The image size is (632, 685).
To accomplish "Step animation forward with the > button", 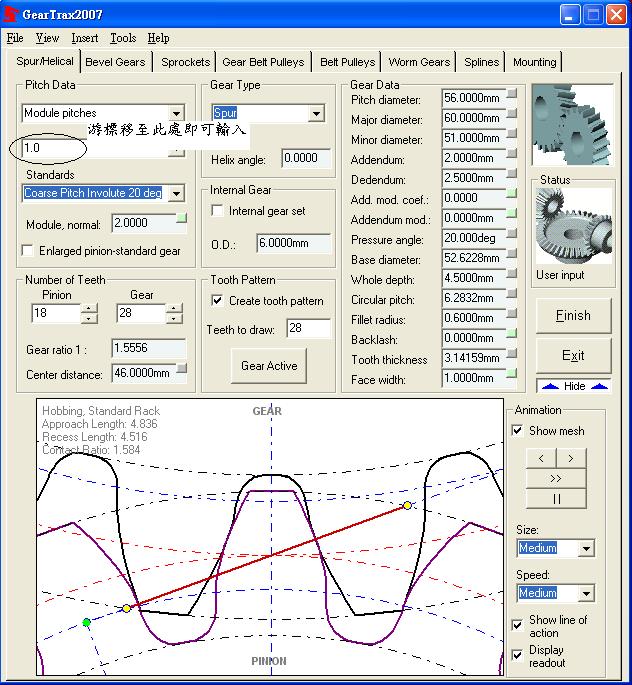I will 571,458.
